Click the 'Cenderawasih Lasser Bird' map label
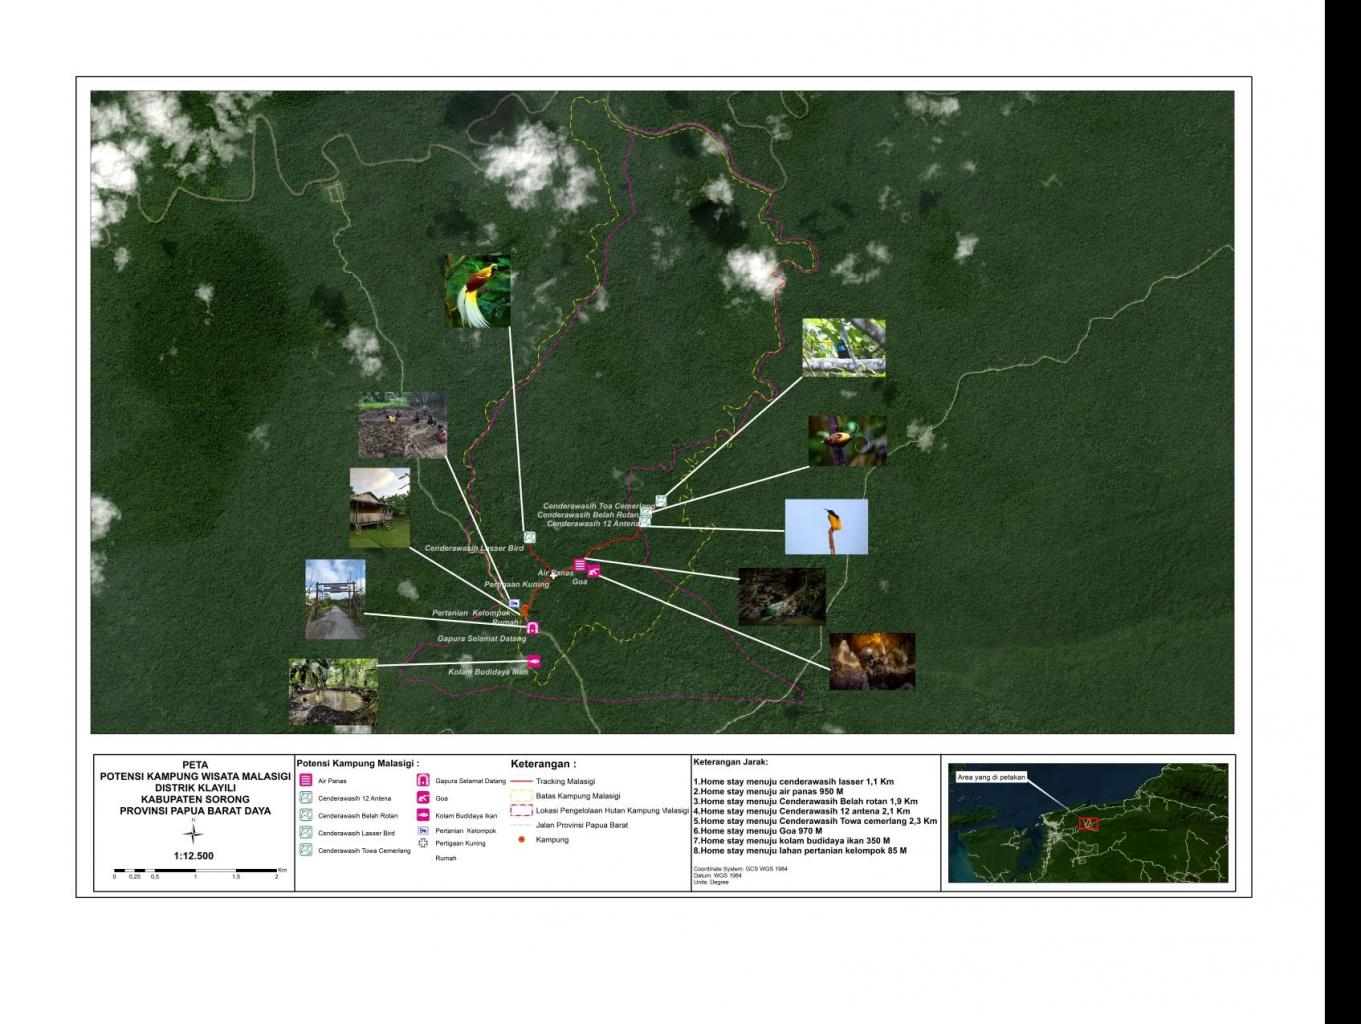The height and width of the screenshot is (1024, 1361). 474,548
